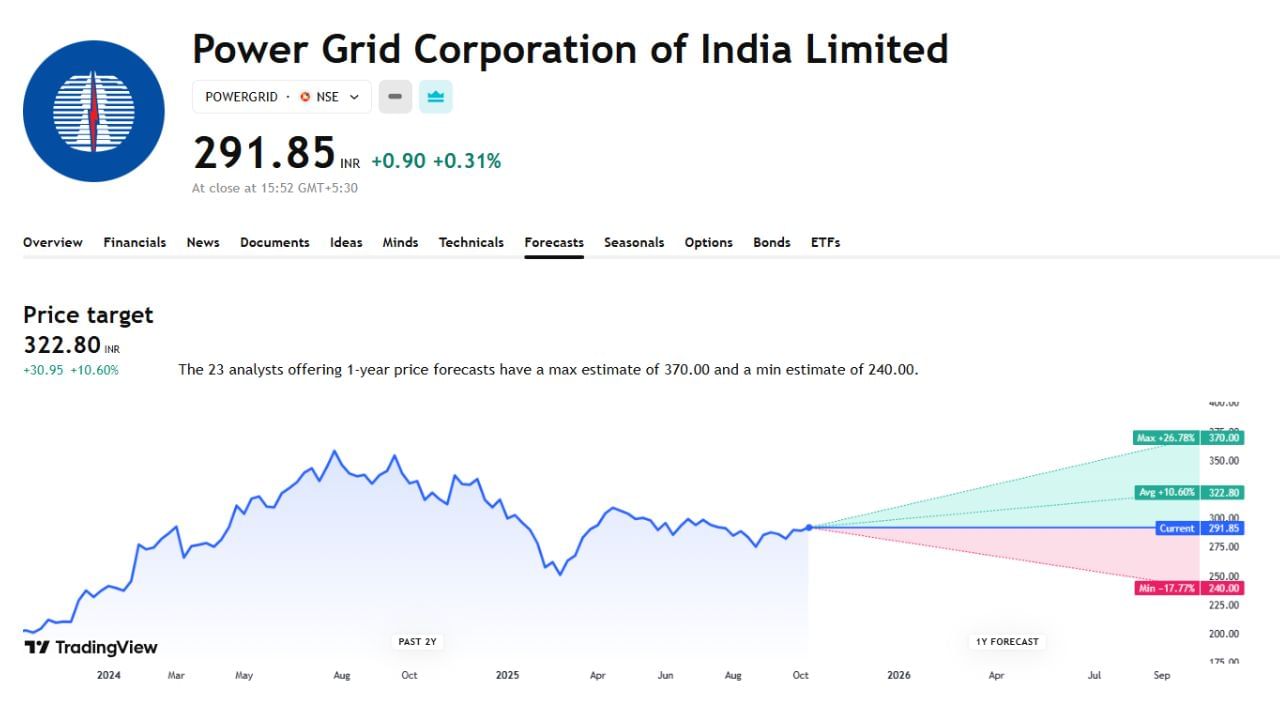Viewport: 1280px width, 720px height.
Task: Open the Seasonals tab
Action: coord(634,242)
